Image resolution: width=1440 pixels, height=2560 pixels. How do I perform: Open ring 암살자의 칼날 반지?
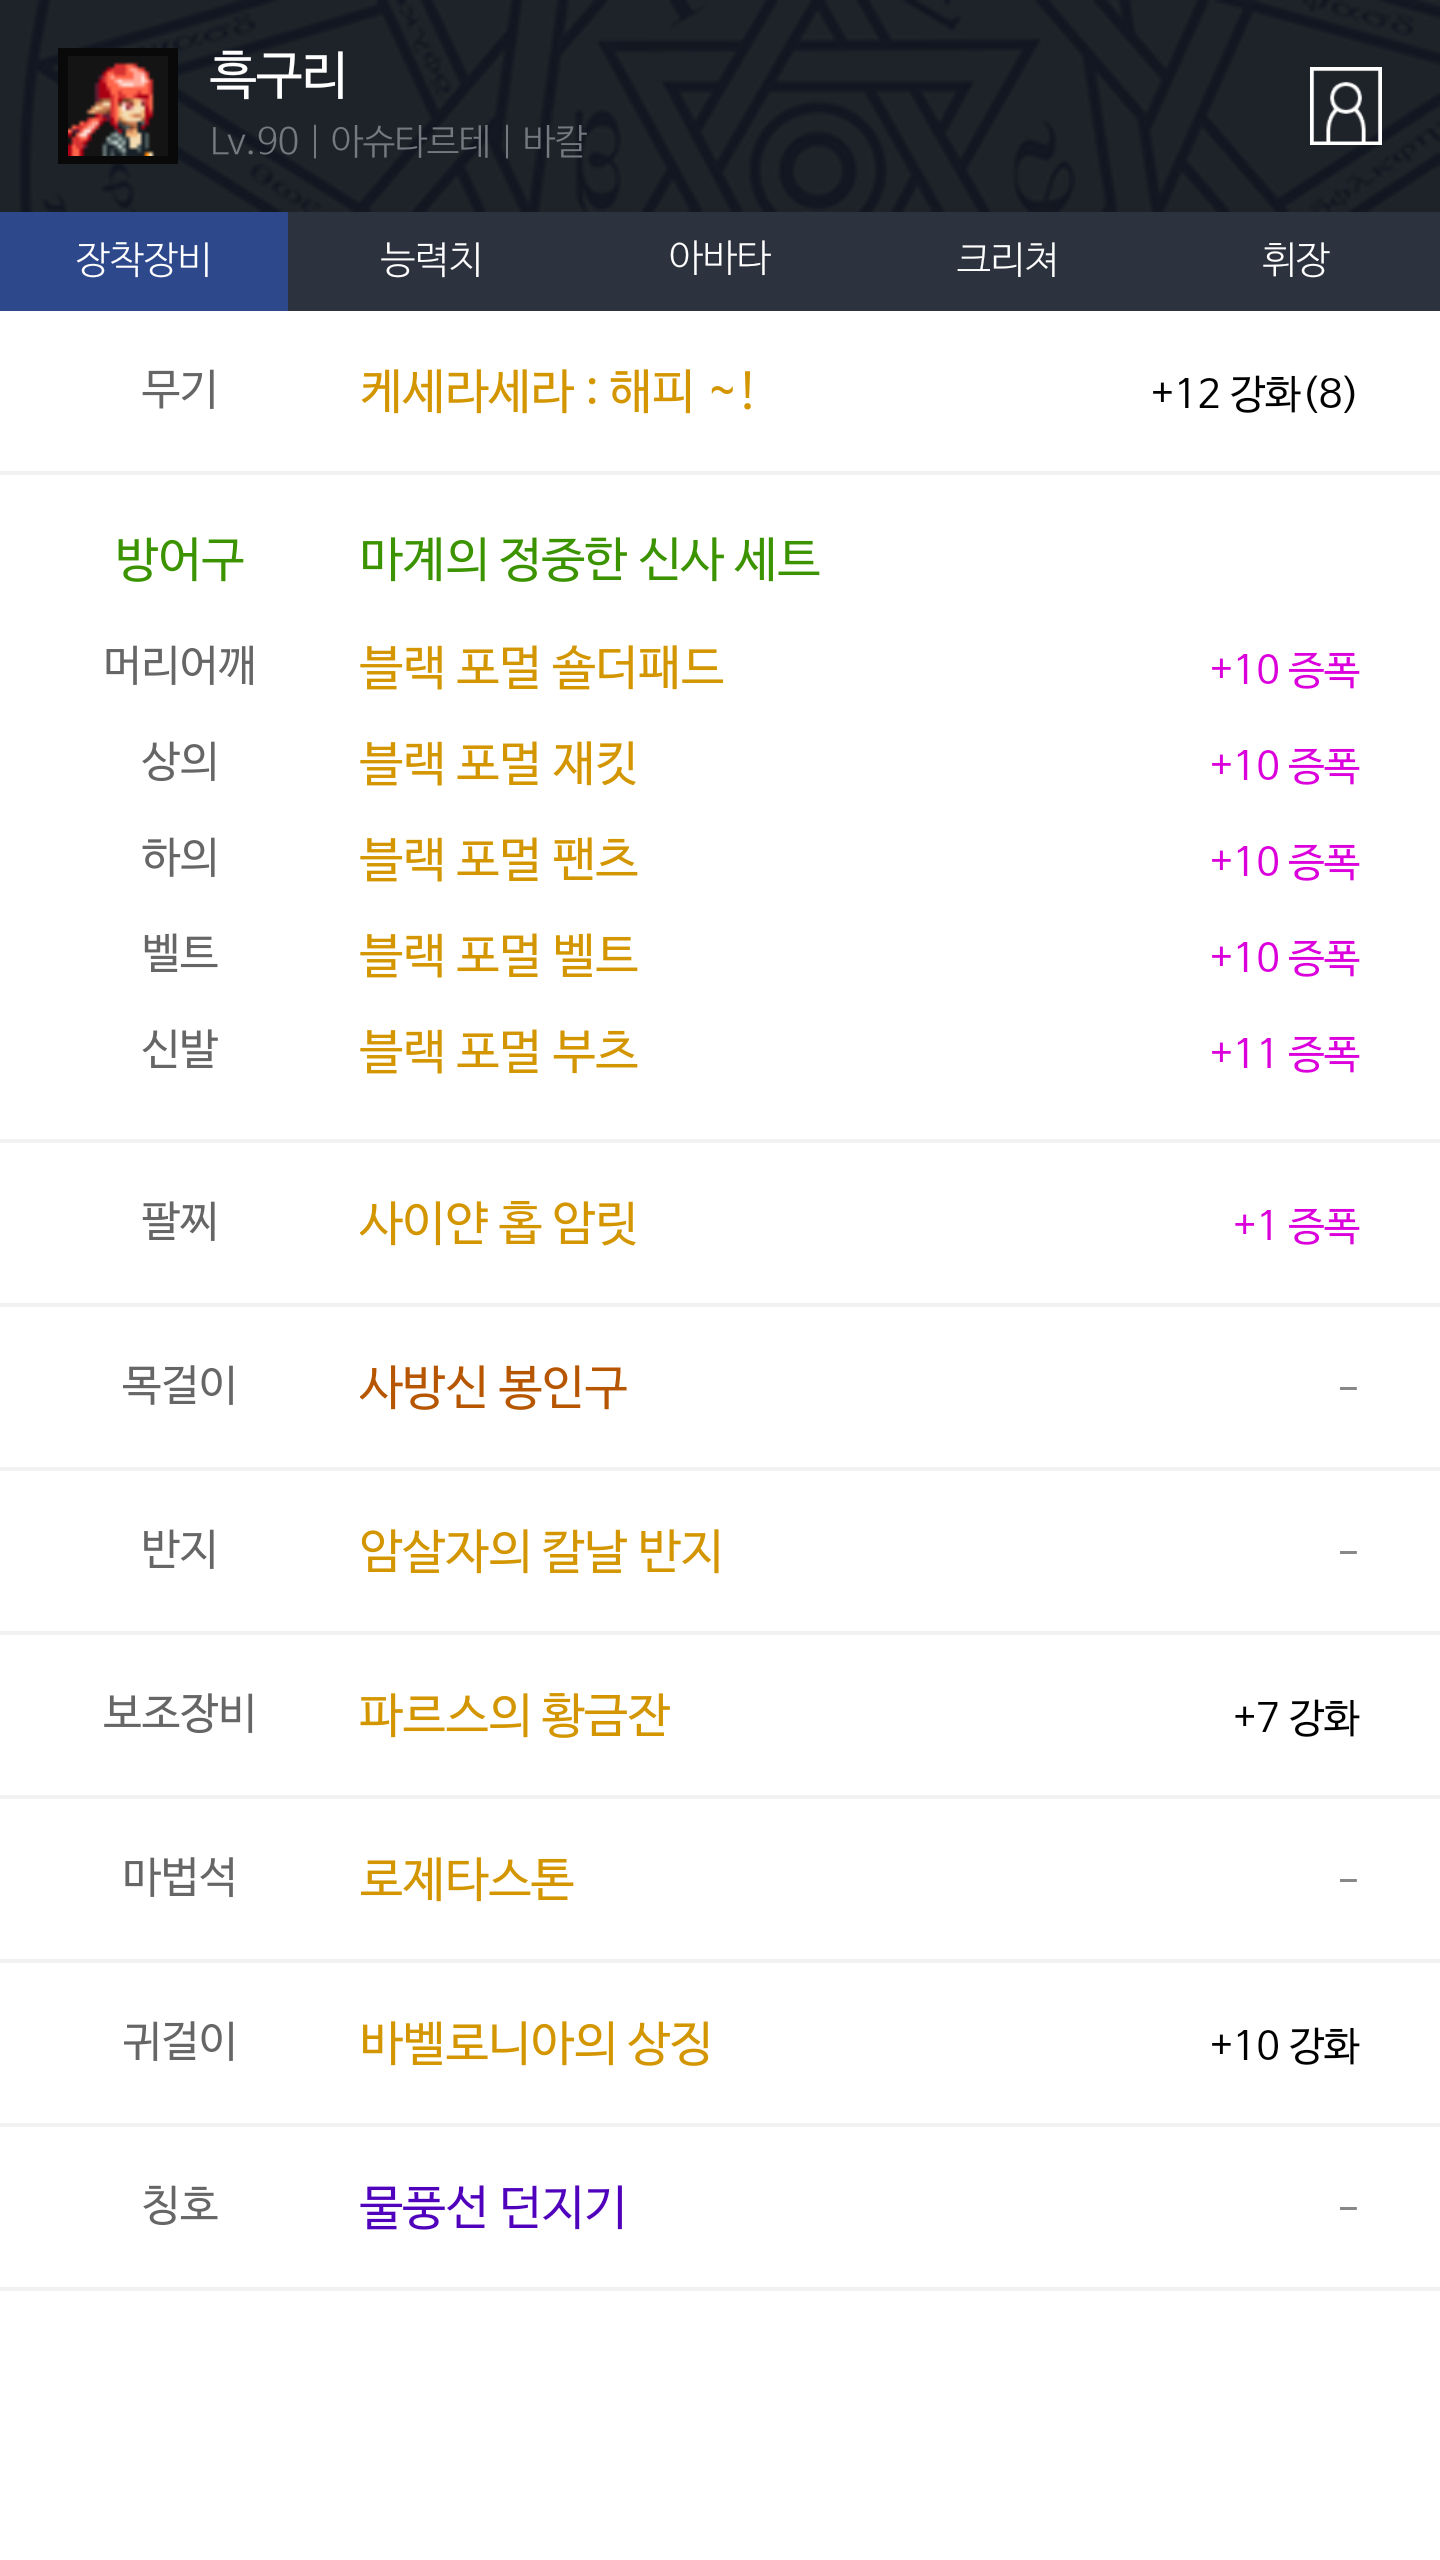pyautogui.click(x=541, y=1550)
